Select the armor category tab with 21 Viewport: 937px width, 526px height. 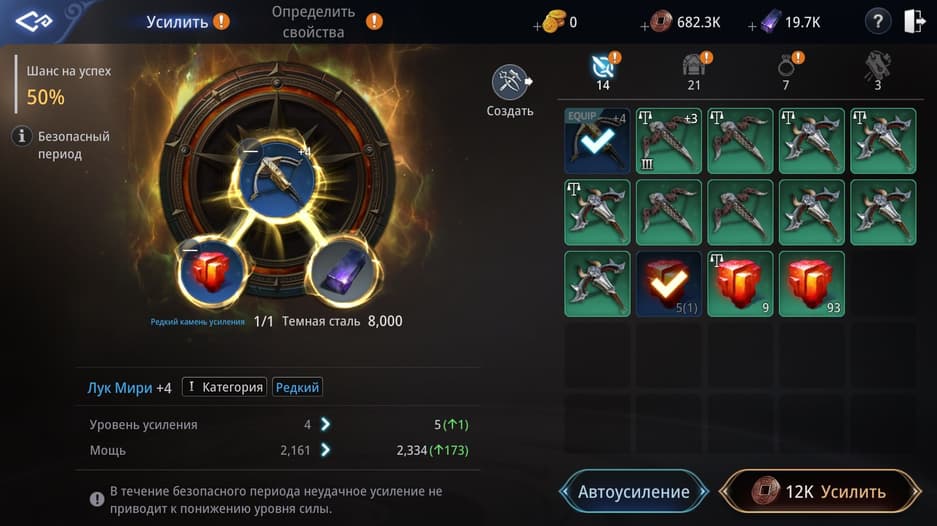click(694, 71)
